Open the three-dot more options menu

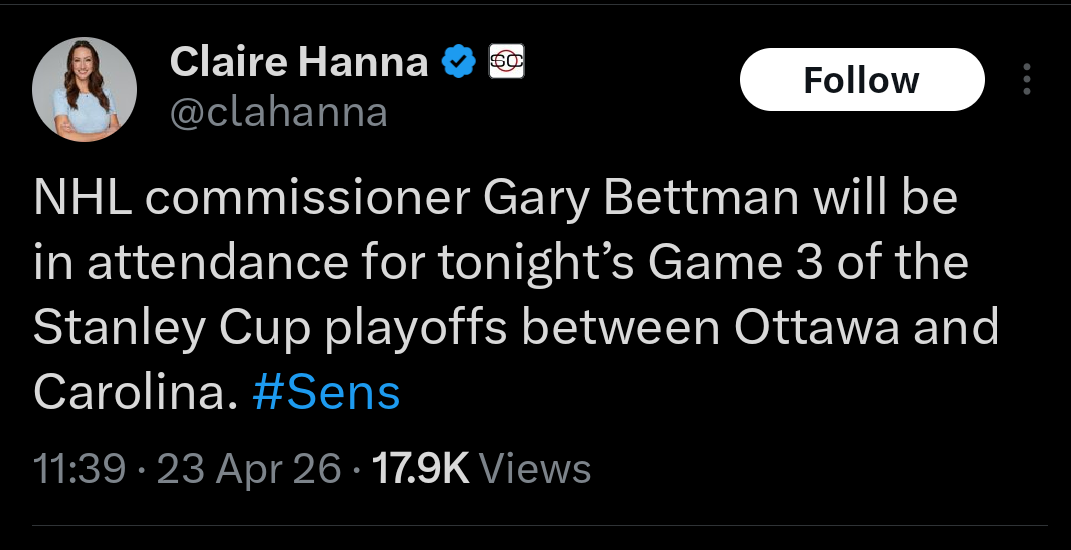coord(1027,80)
